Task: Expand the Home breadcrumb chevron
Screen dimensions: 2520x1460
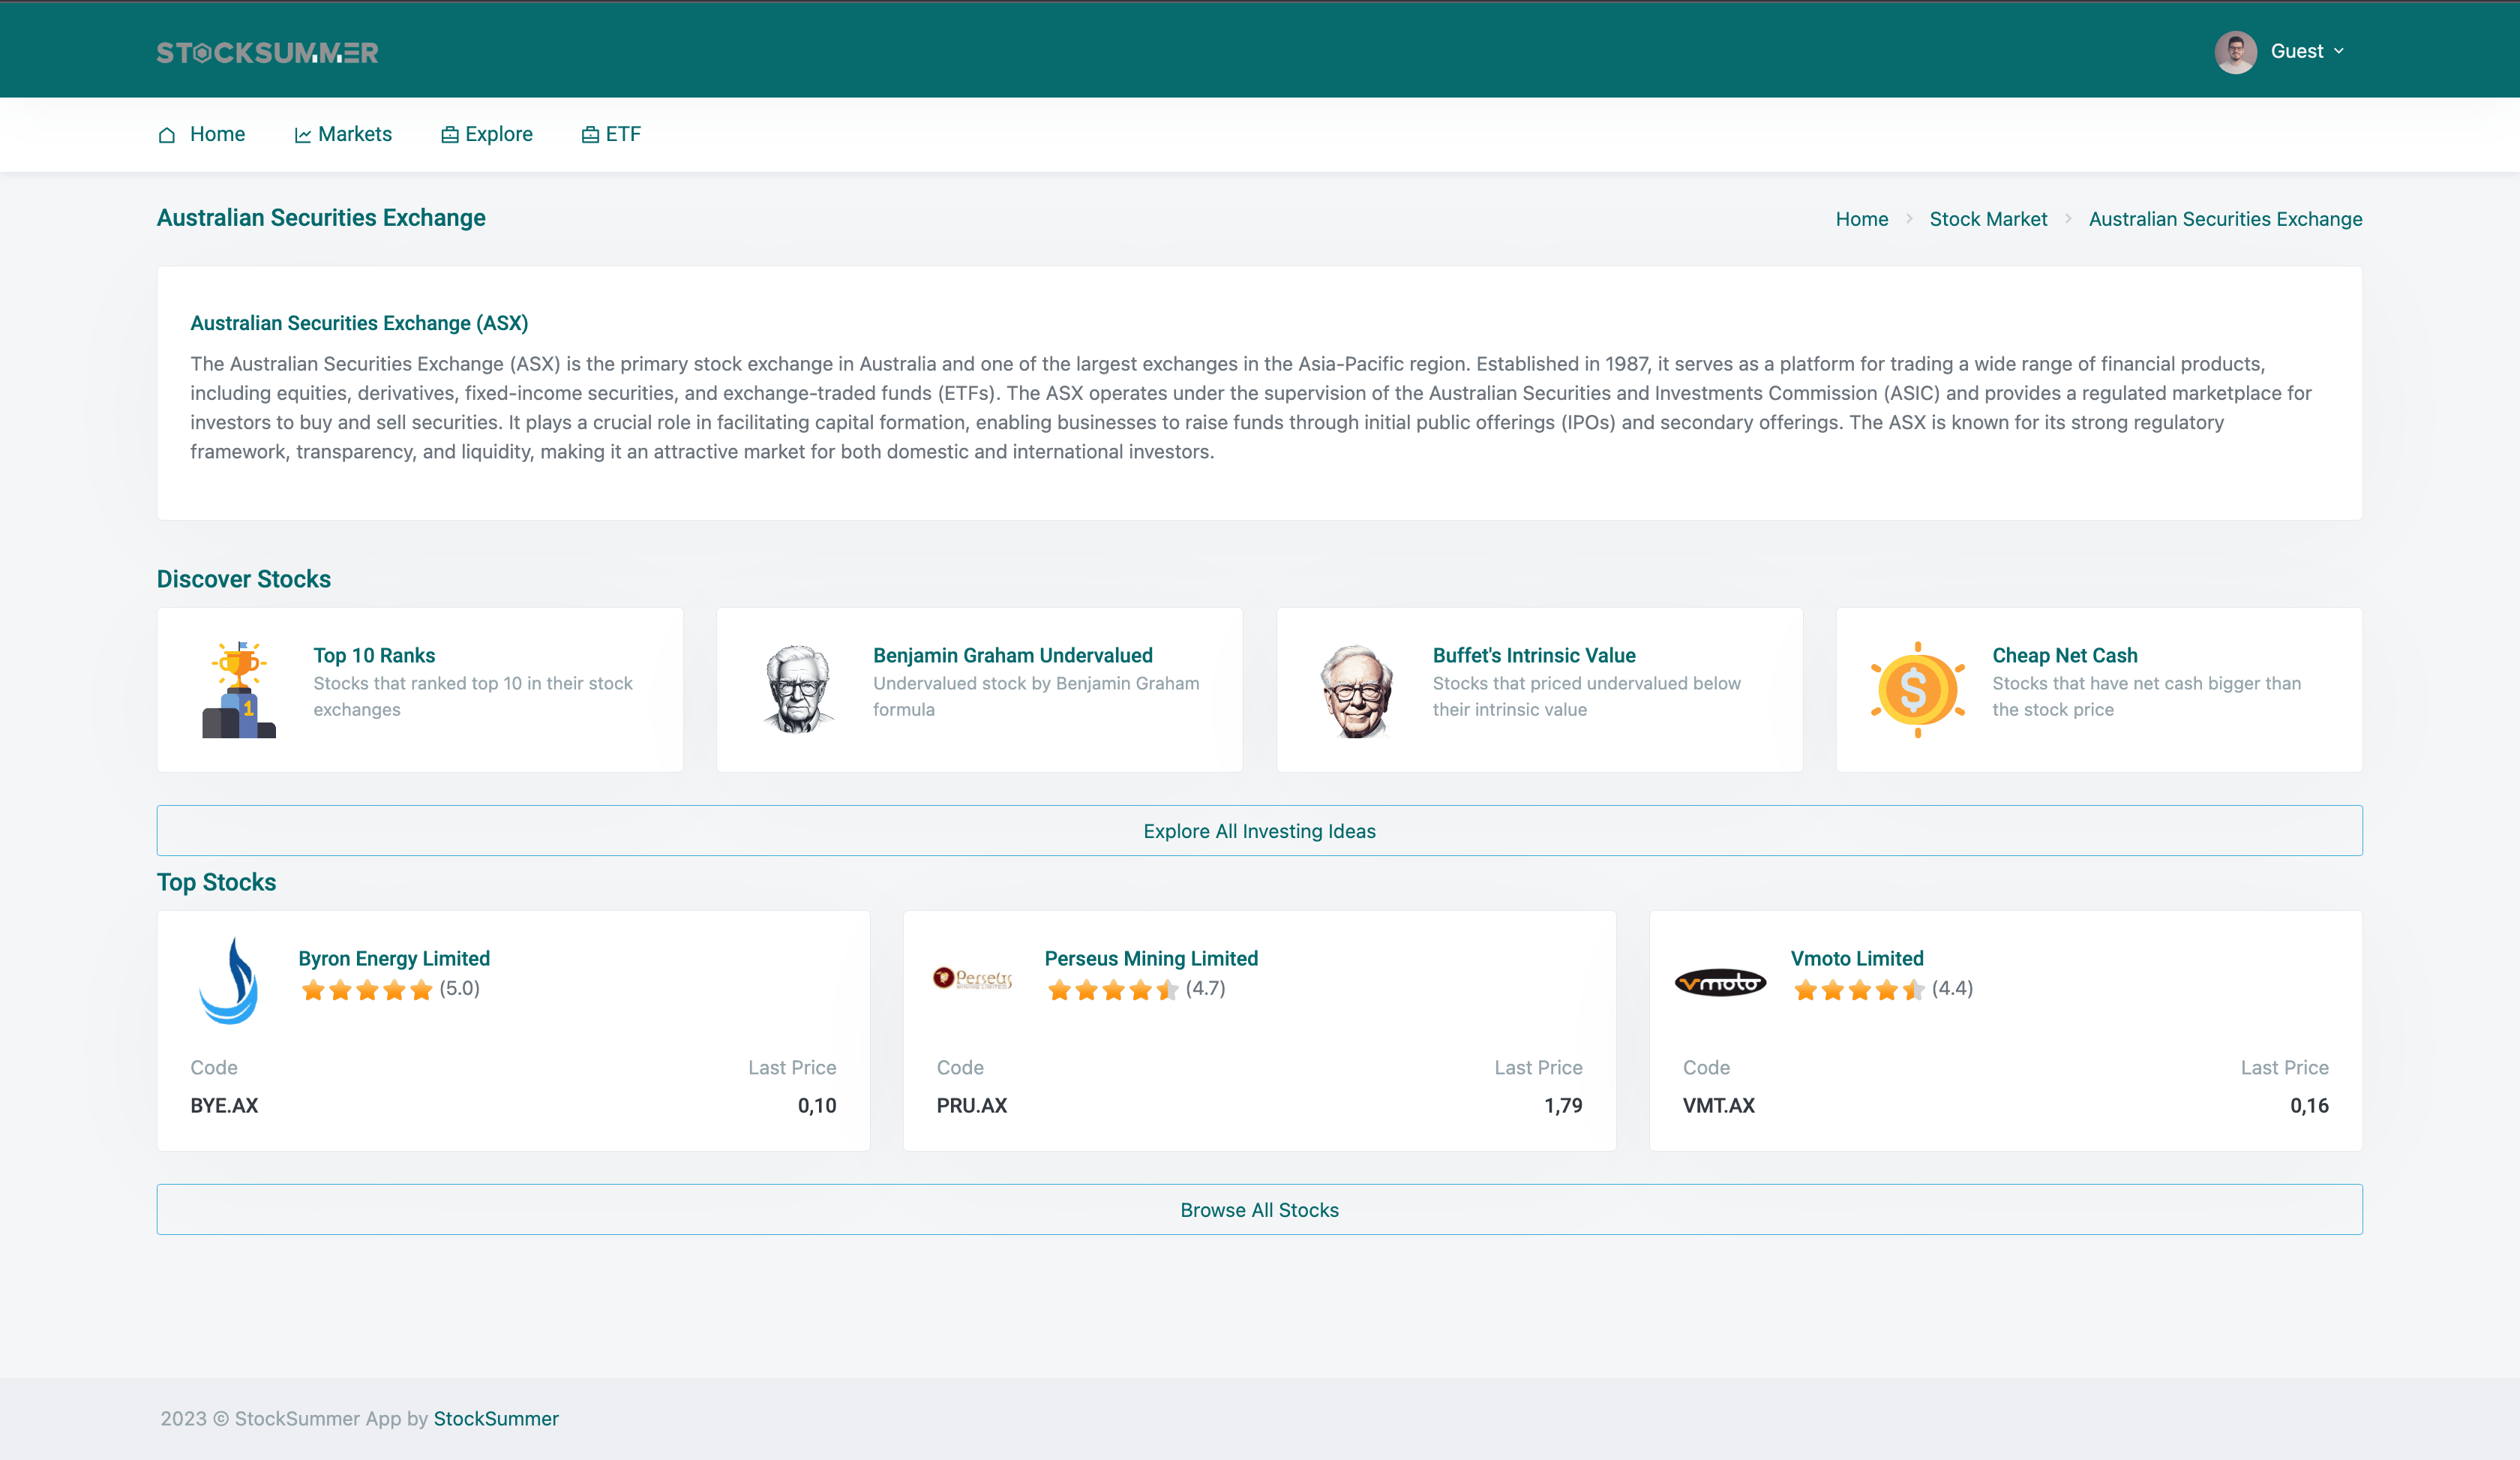Action: [1912, 219]
